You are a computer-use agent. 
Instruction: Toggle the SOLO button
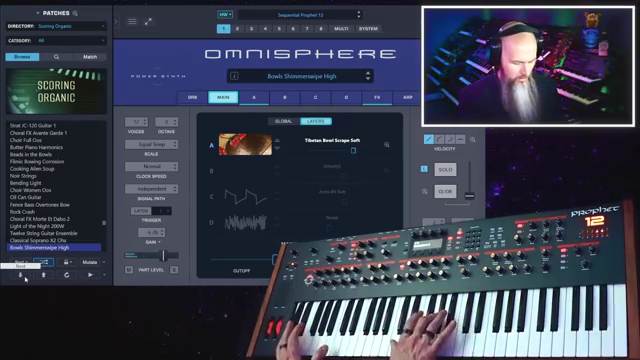click(x=445, y=169)
